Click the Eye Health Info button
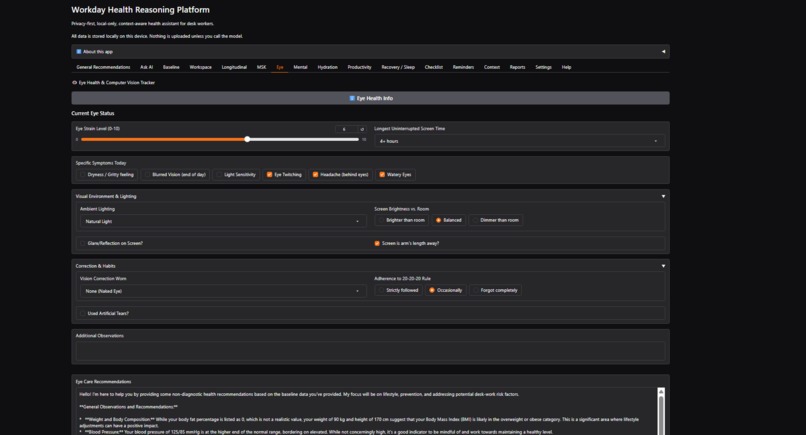 370,98
